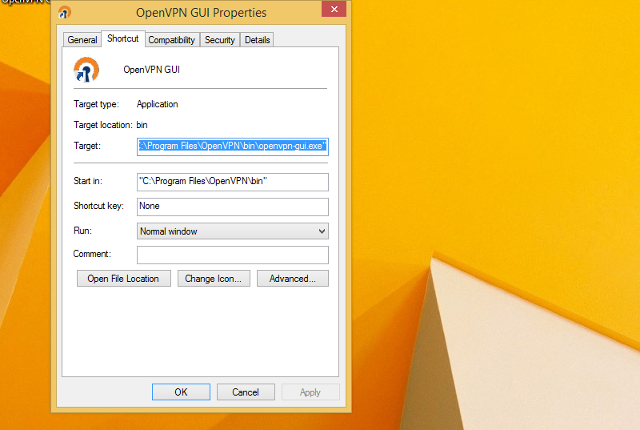Click the "Target location:" label
The image size is (640, 430).
[103, 125]
